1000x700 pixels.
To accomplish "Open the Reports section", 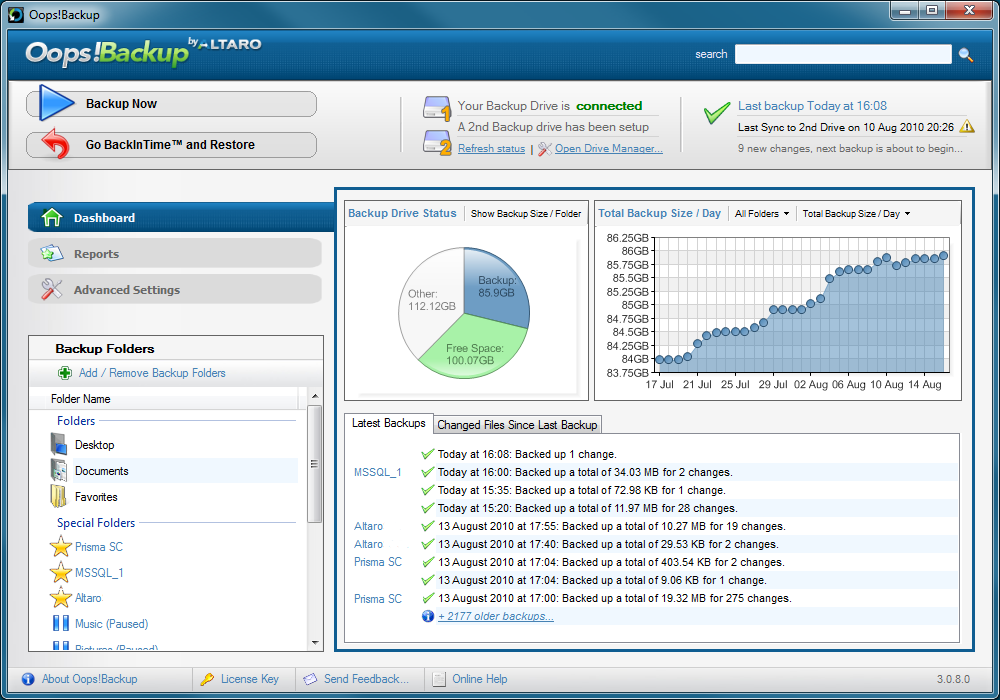I will [175, 253].
